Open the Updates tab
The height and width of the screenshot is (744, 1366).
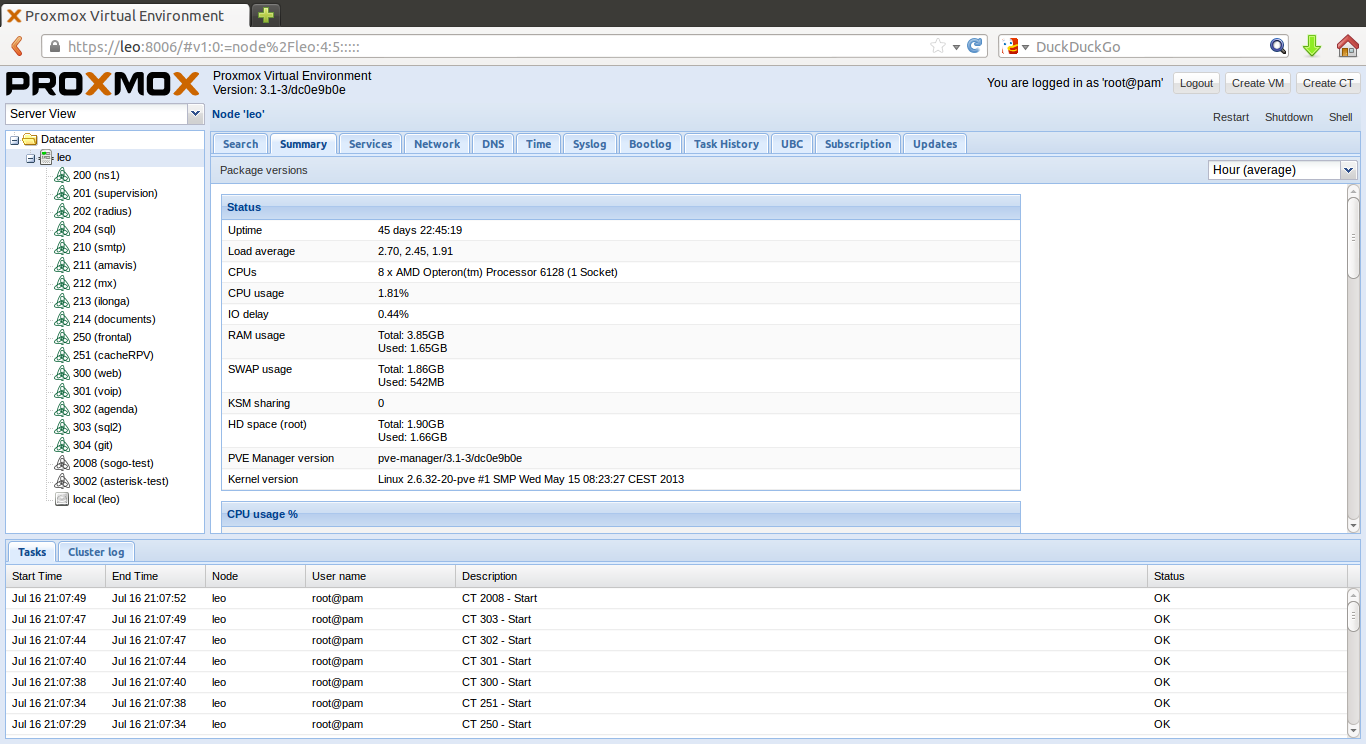935,144
